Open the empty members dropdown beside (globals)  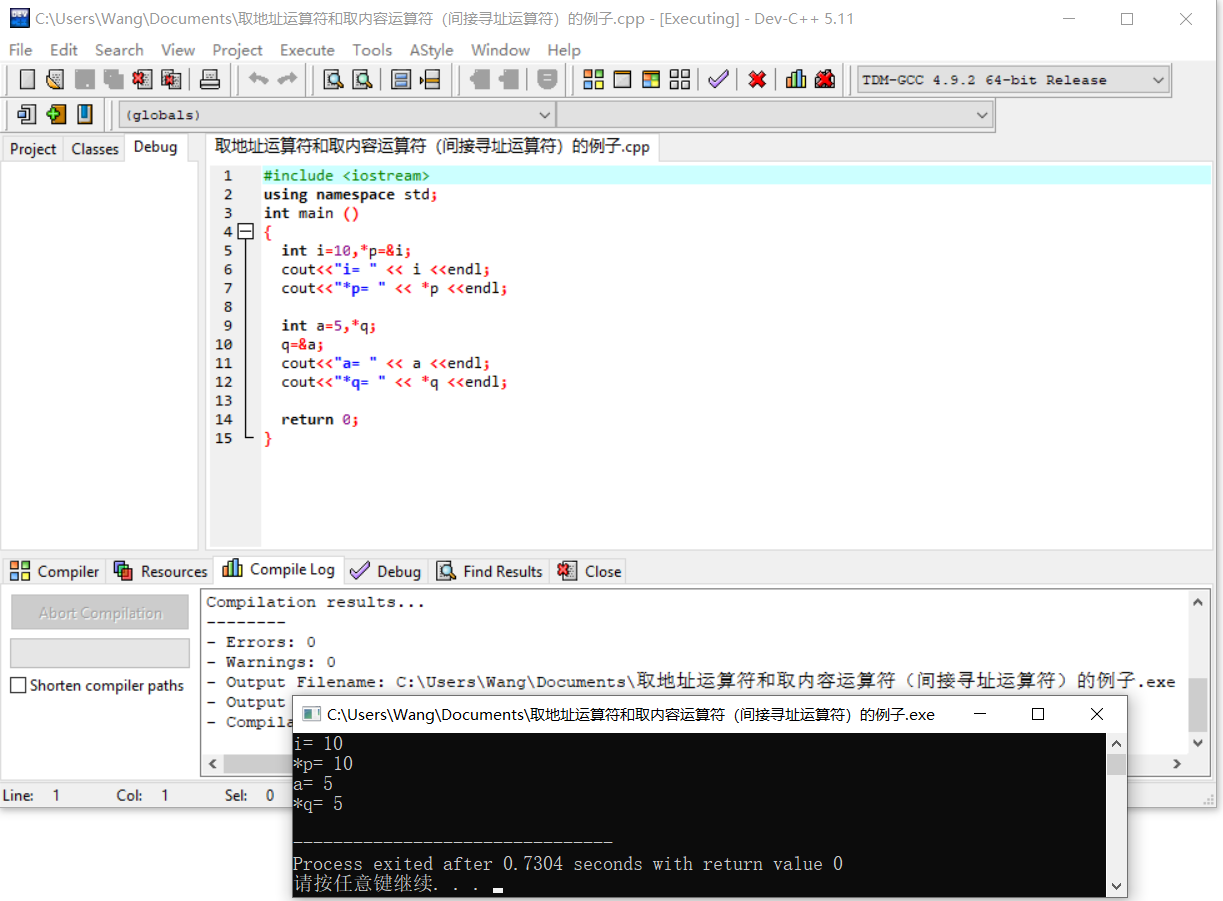click(775, 115)
